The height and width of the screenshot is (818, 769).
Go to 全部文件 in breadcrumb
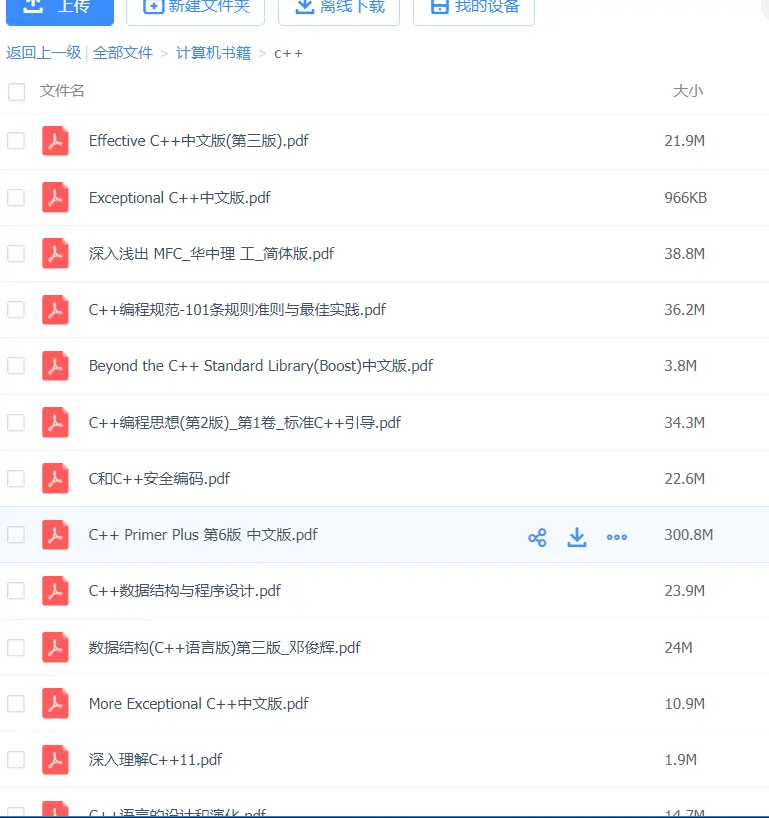(x=123, y=53)
